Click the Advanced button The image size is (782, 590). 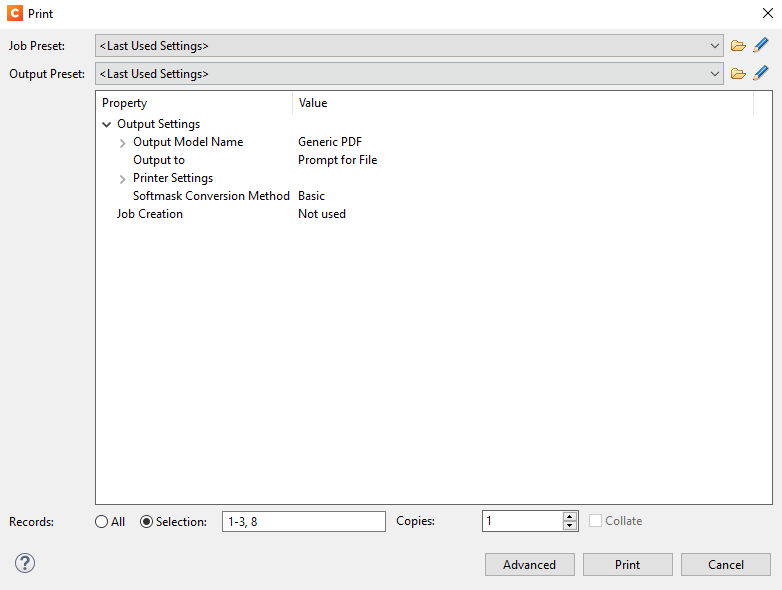pyautogui.click(x=529, y=565)
